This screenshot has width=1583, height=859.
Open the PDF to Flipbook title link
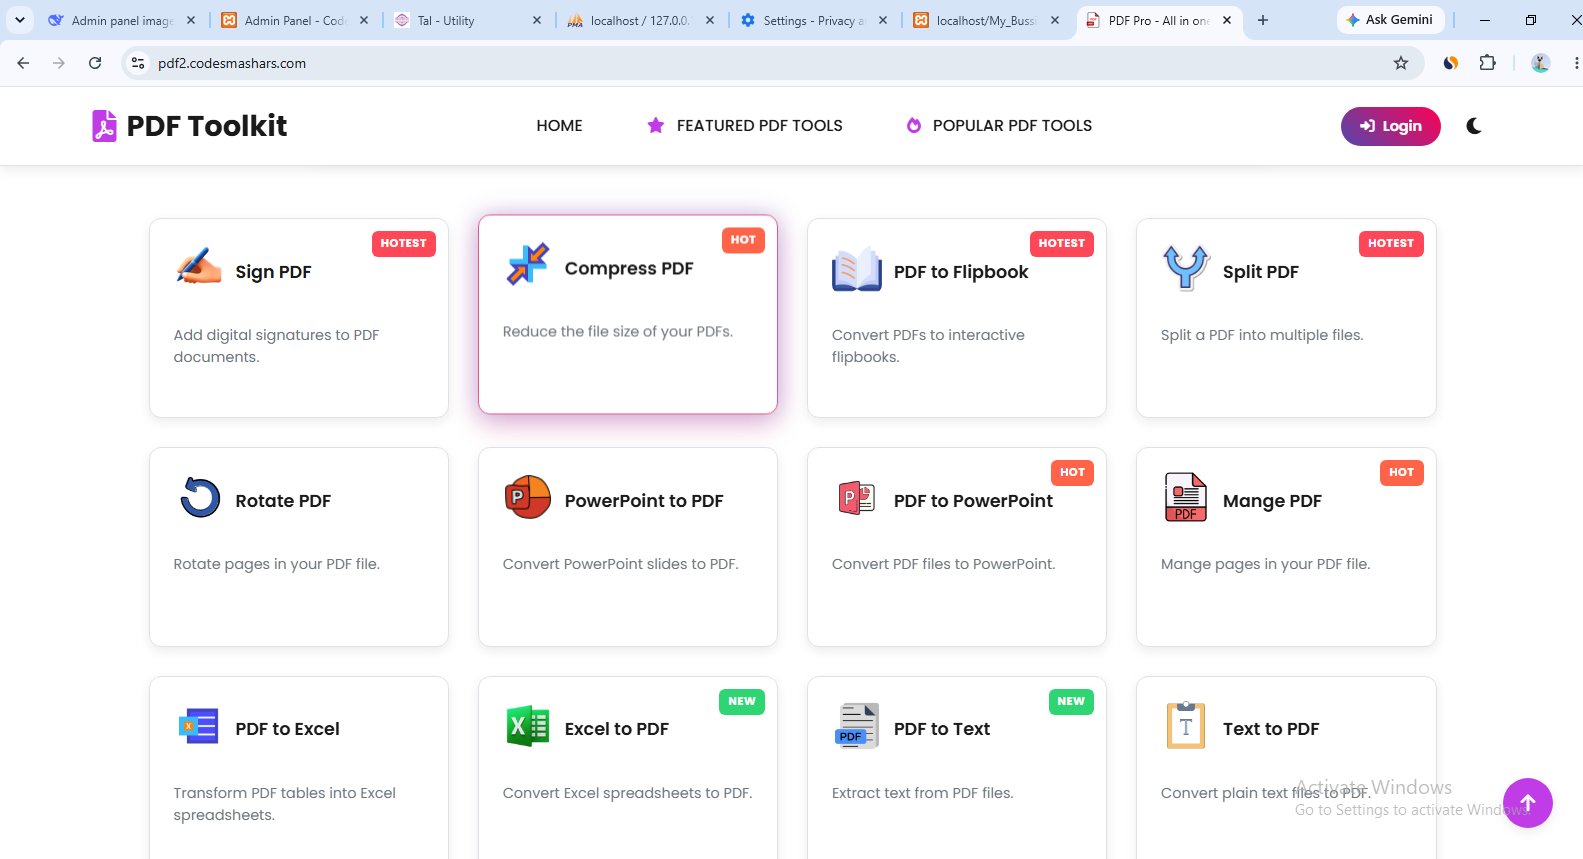point(961,272)
